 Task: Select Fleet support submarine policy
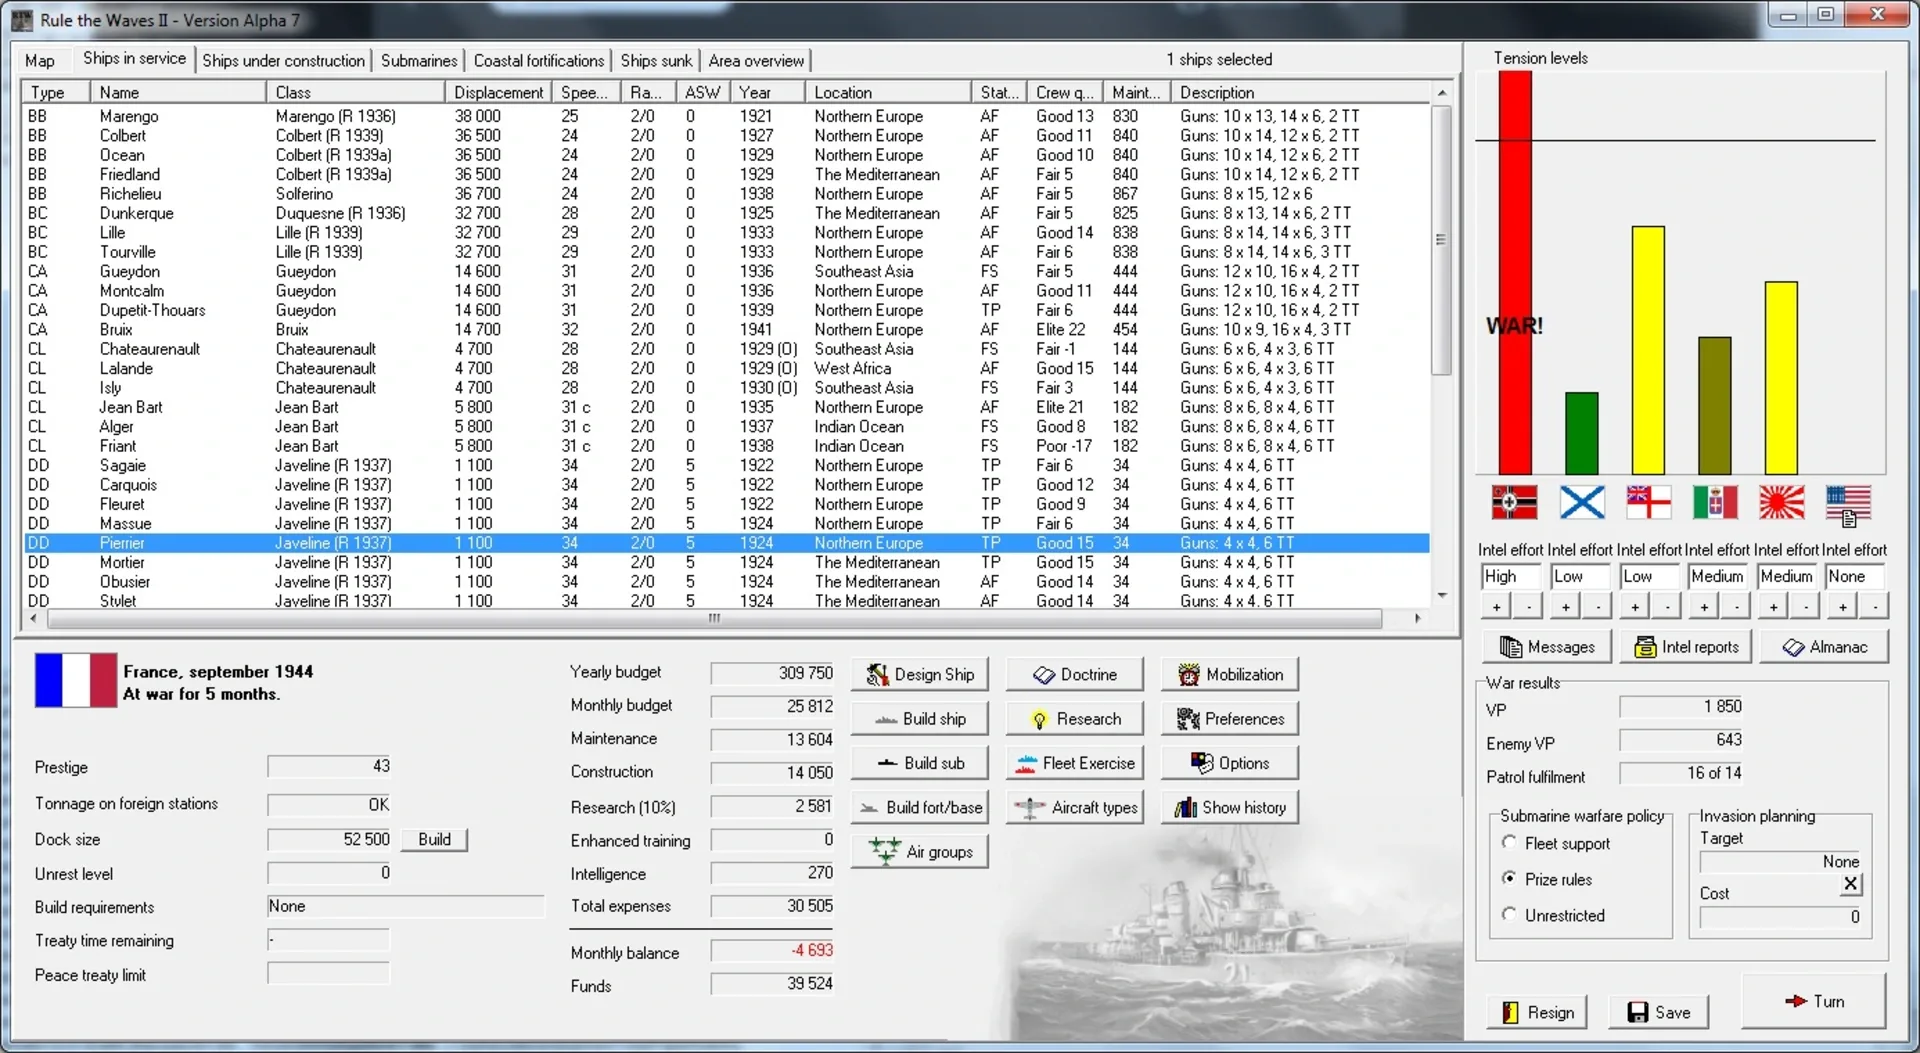[x=1509, y=843]
